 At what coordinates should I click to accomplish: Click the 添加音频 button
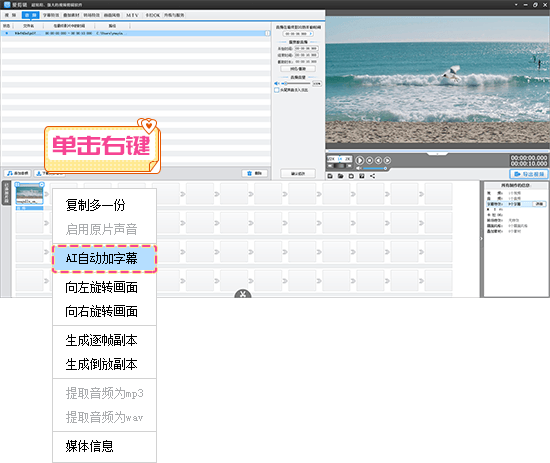[18, 173]
